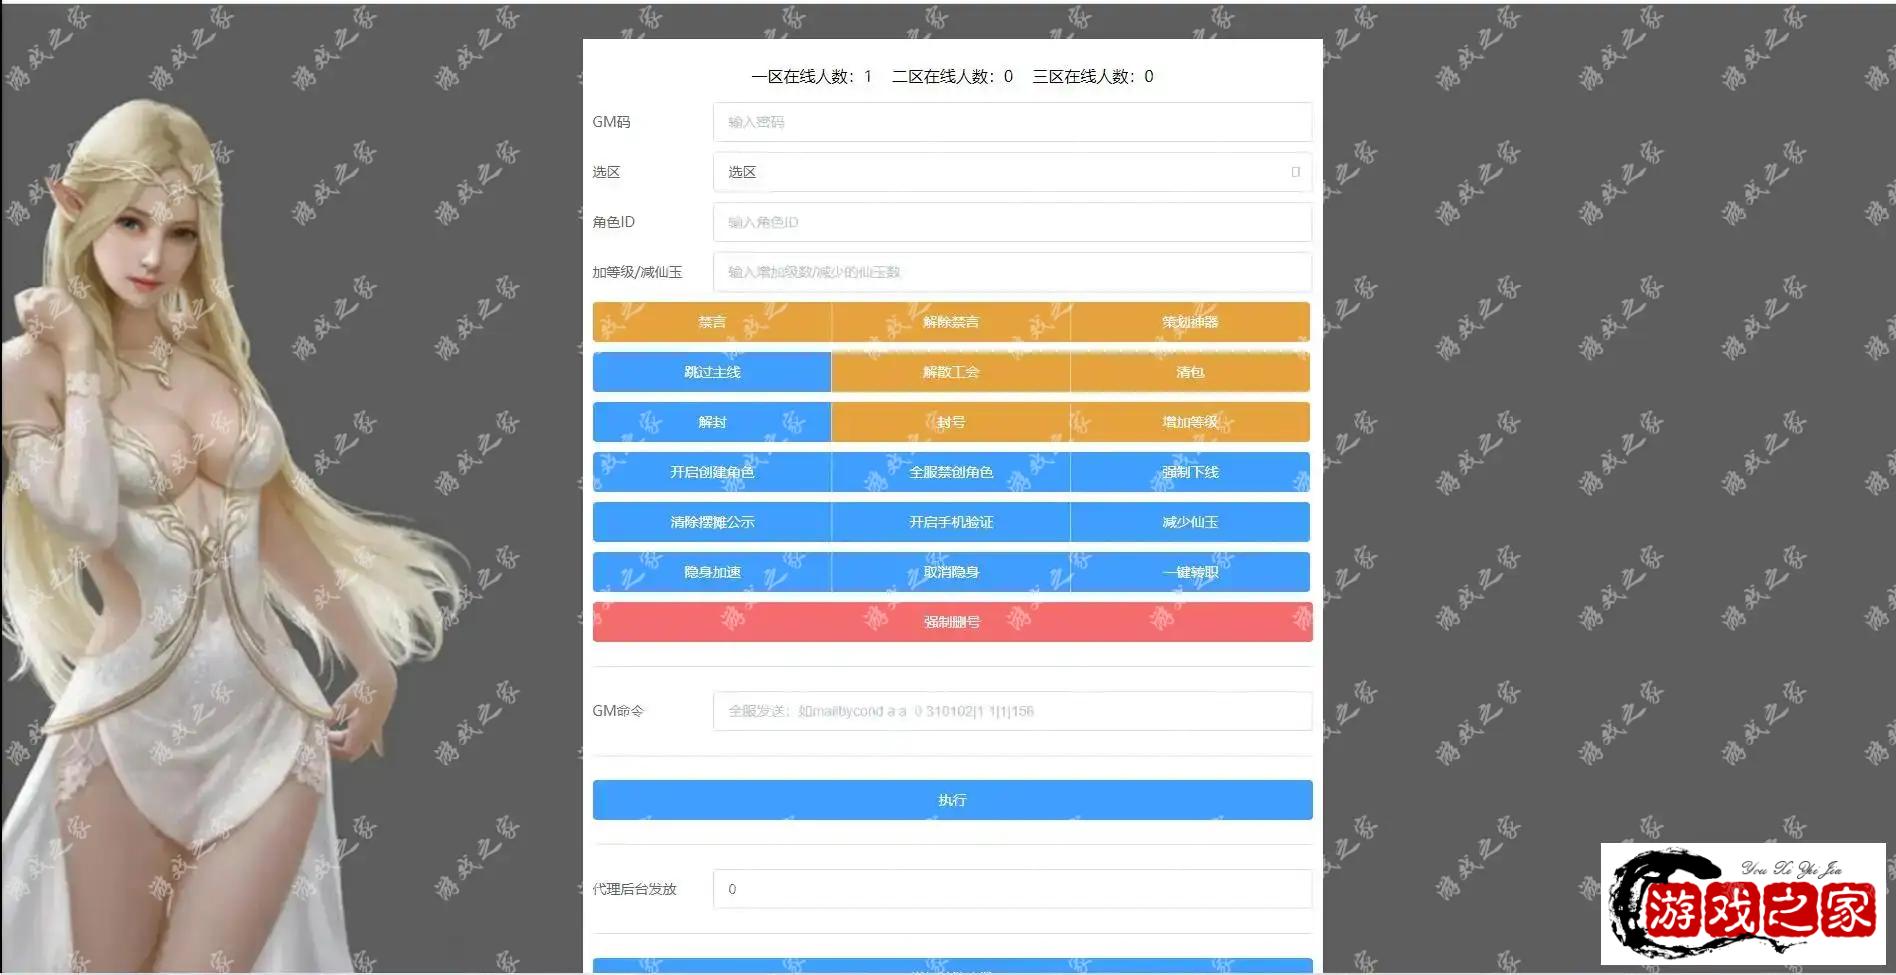This screenshot has width=1896, height=975.
Task: Click the 解除禁言 button
Action: tap(950, 322)
